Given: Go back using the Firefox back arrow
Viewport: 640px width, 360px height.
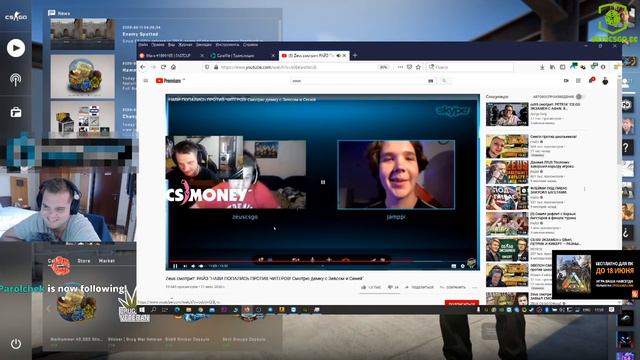Looking at the screenshot, I should click(143, 67).
